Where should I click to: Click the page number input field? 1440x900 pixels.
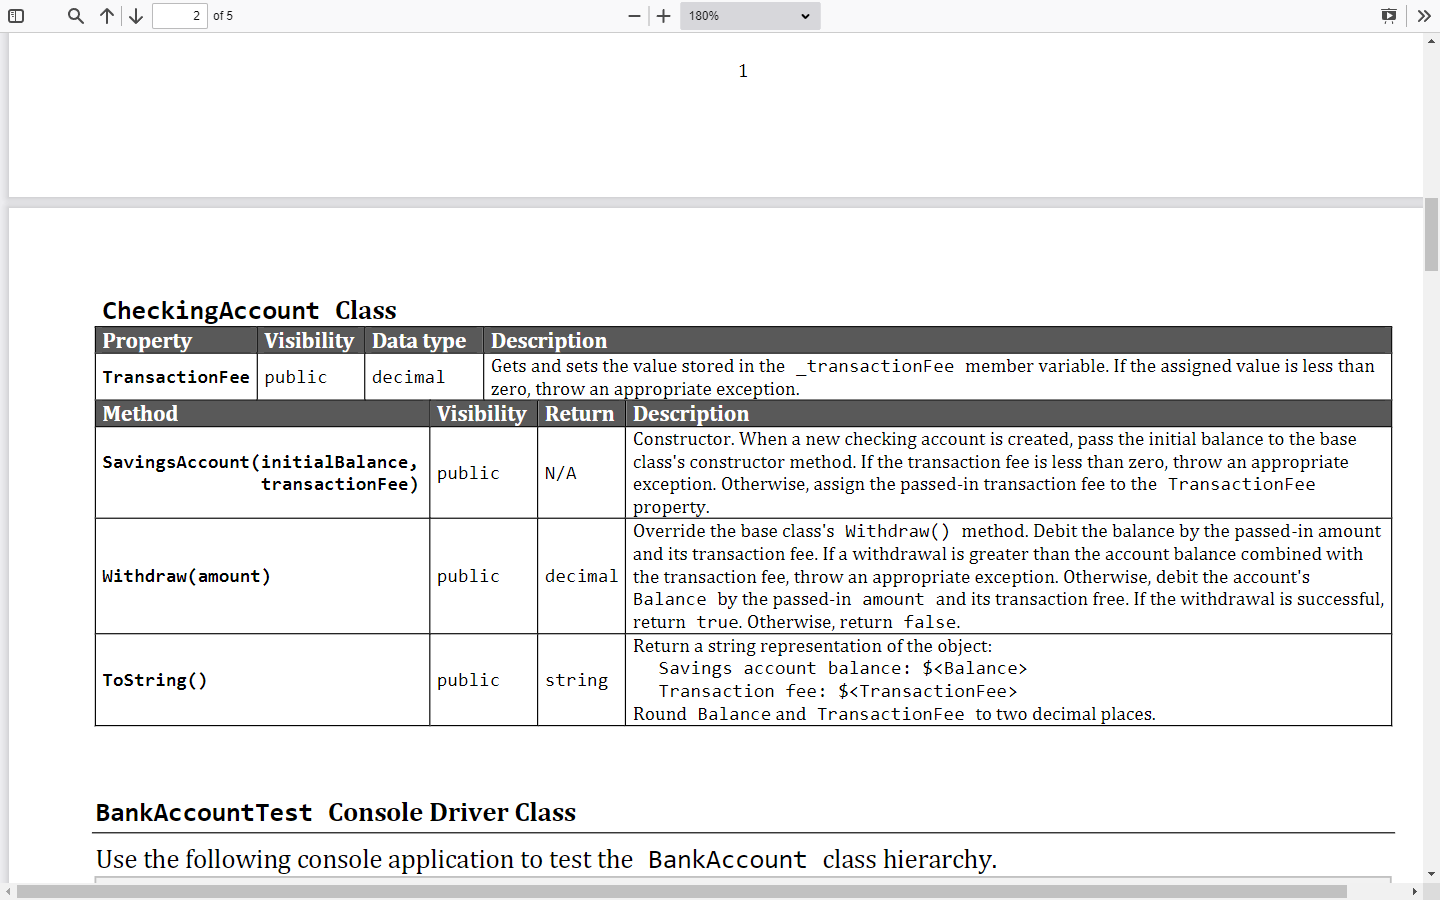tap(179, 15)
